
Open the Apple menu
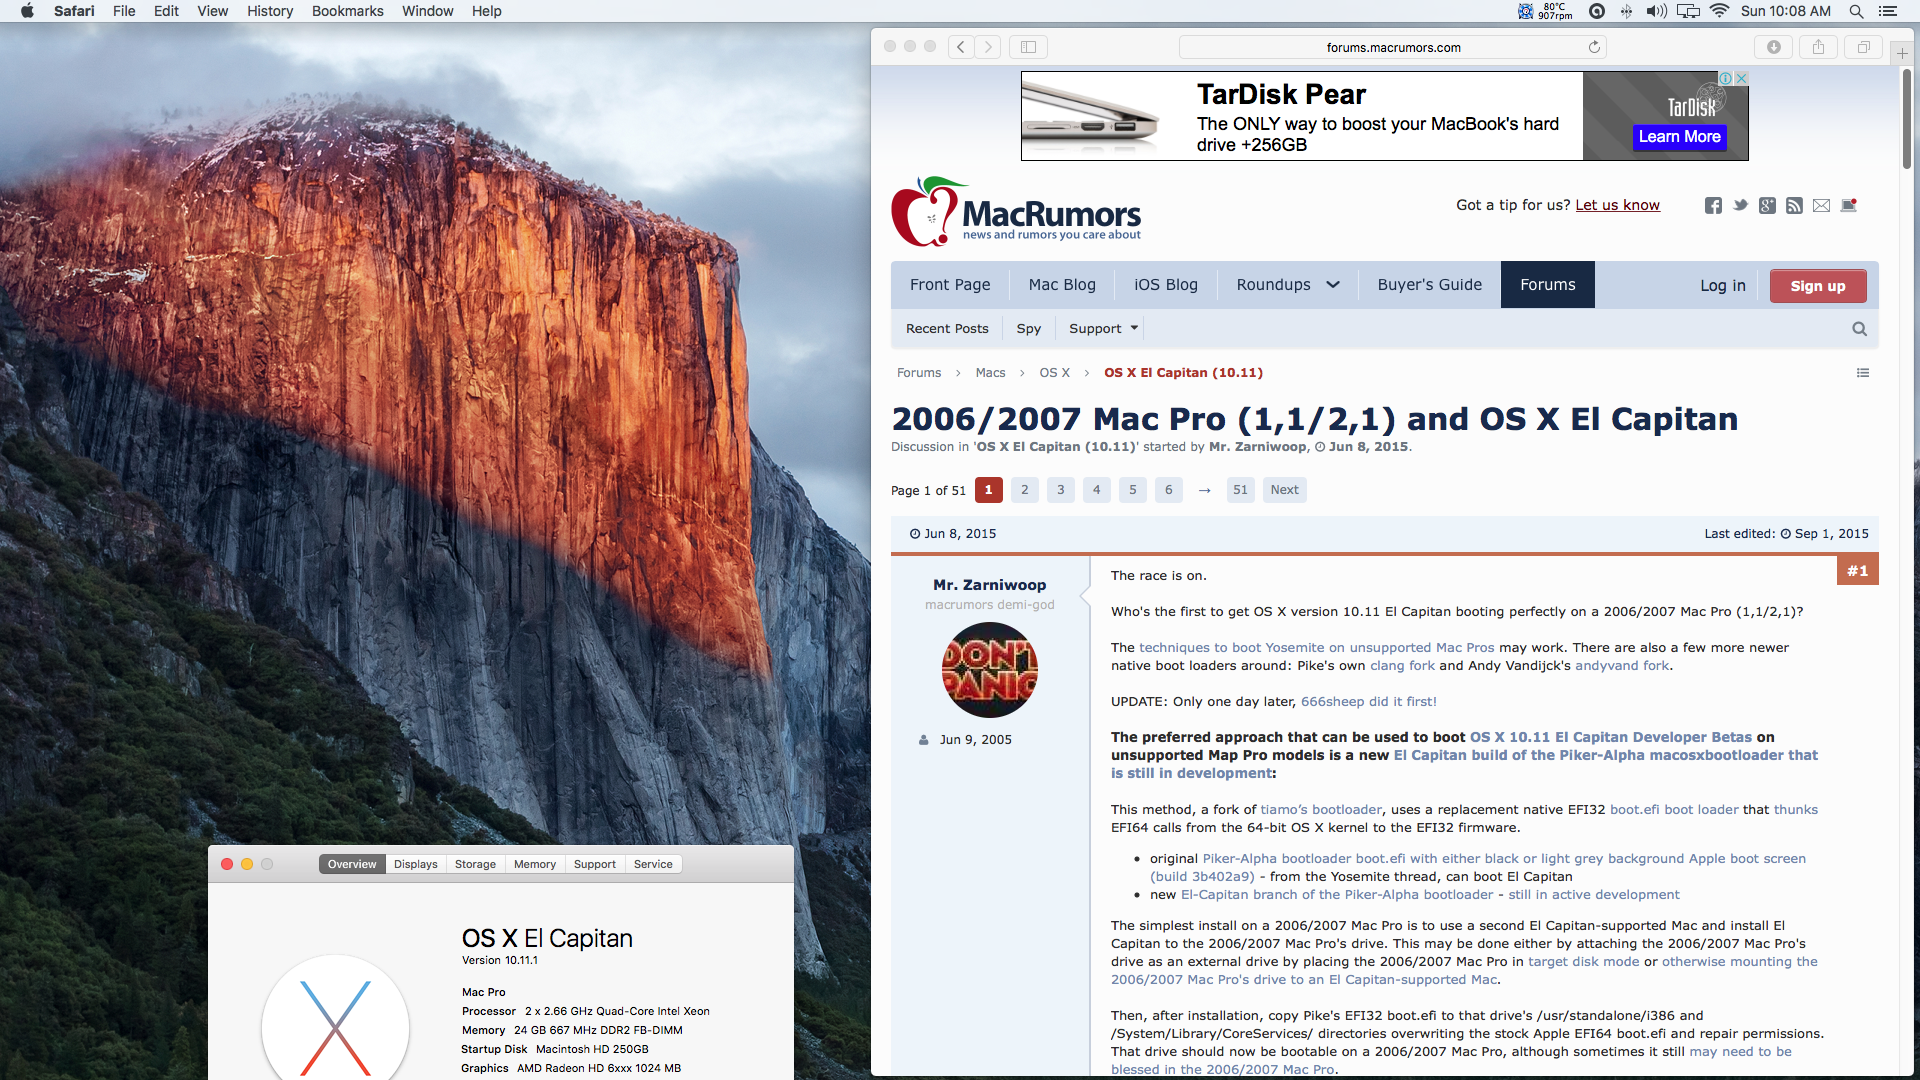[27, 11]
